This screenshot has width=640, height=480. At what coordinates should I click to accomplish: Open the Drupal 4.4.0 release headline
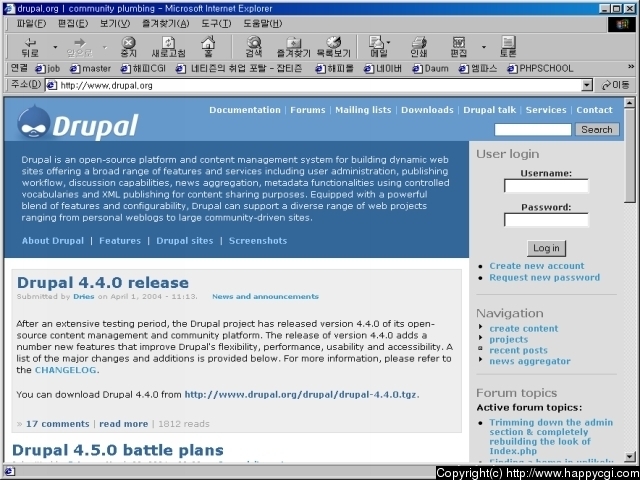(x=103, y=282)
